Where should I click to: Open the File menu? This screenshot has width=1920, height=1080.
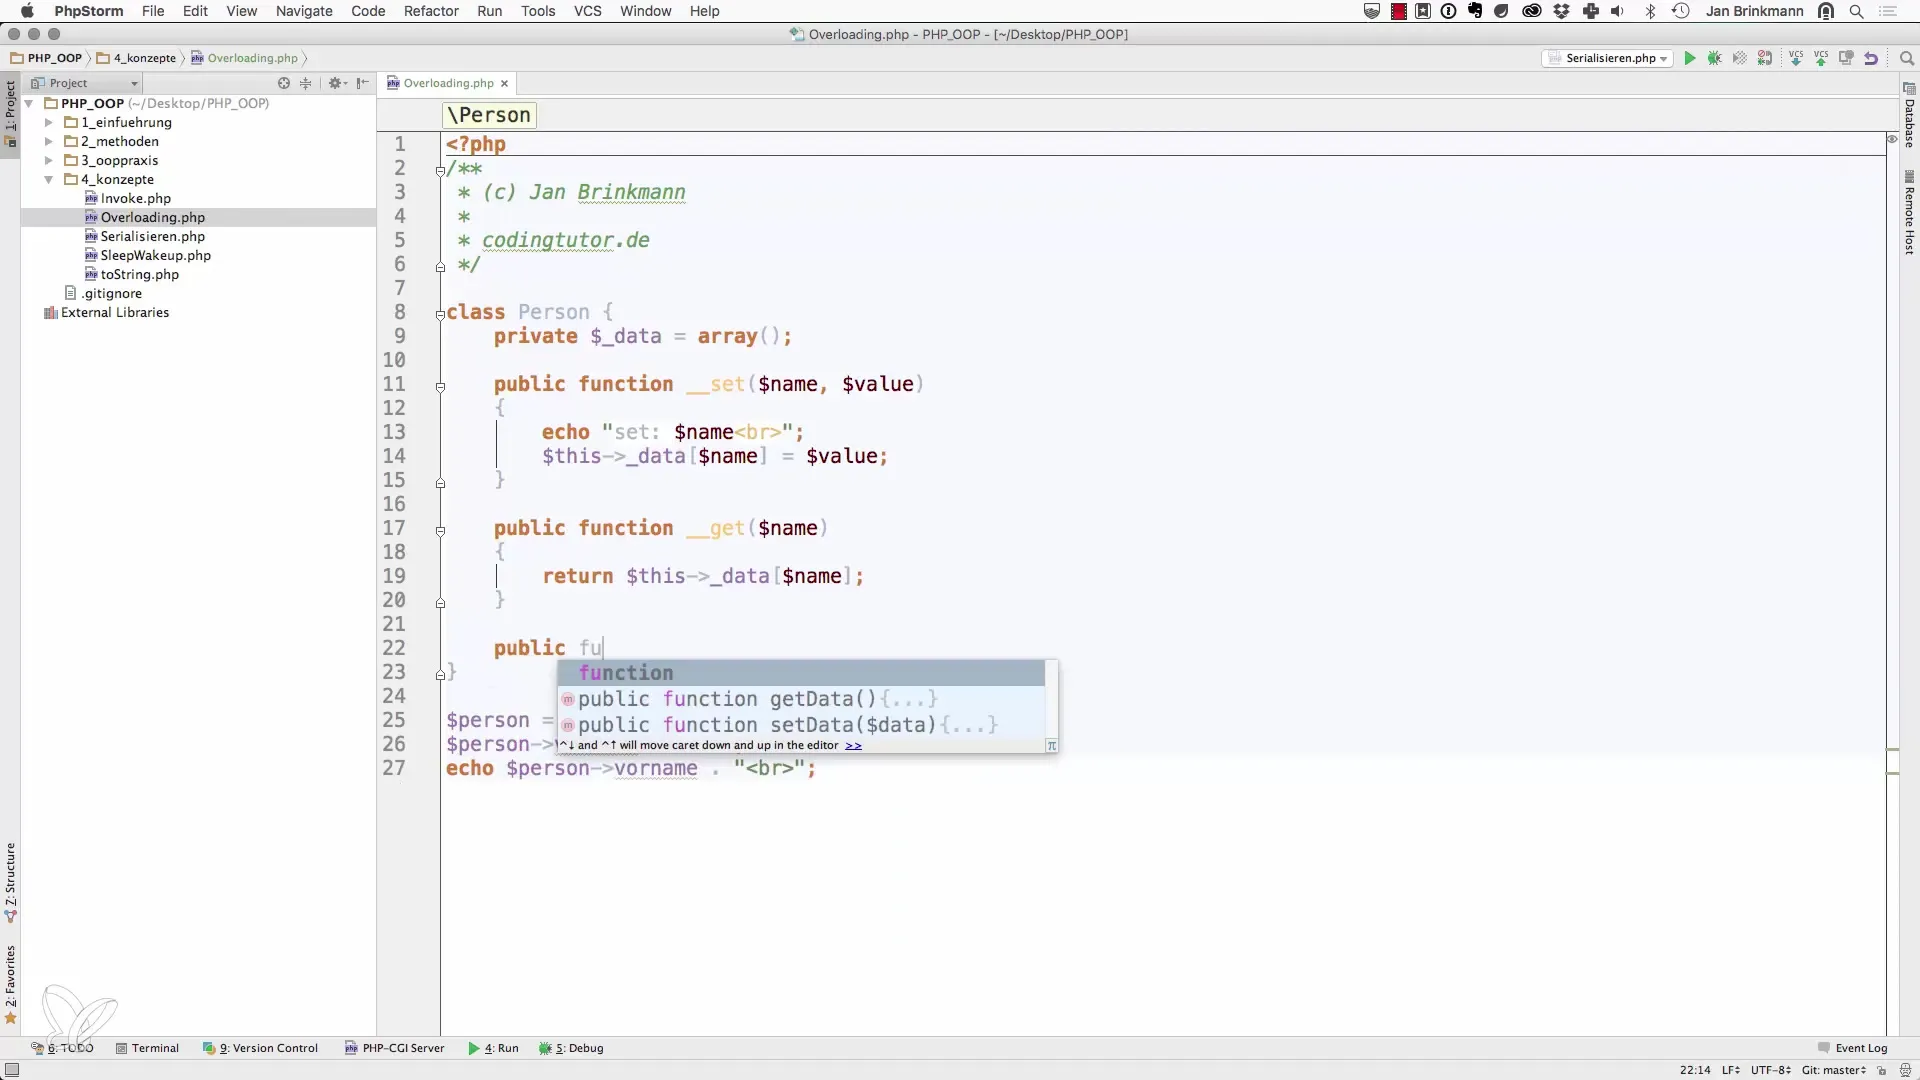153,11
